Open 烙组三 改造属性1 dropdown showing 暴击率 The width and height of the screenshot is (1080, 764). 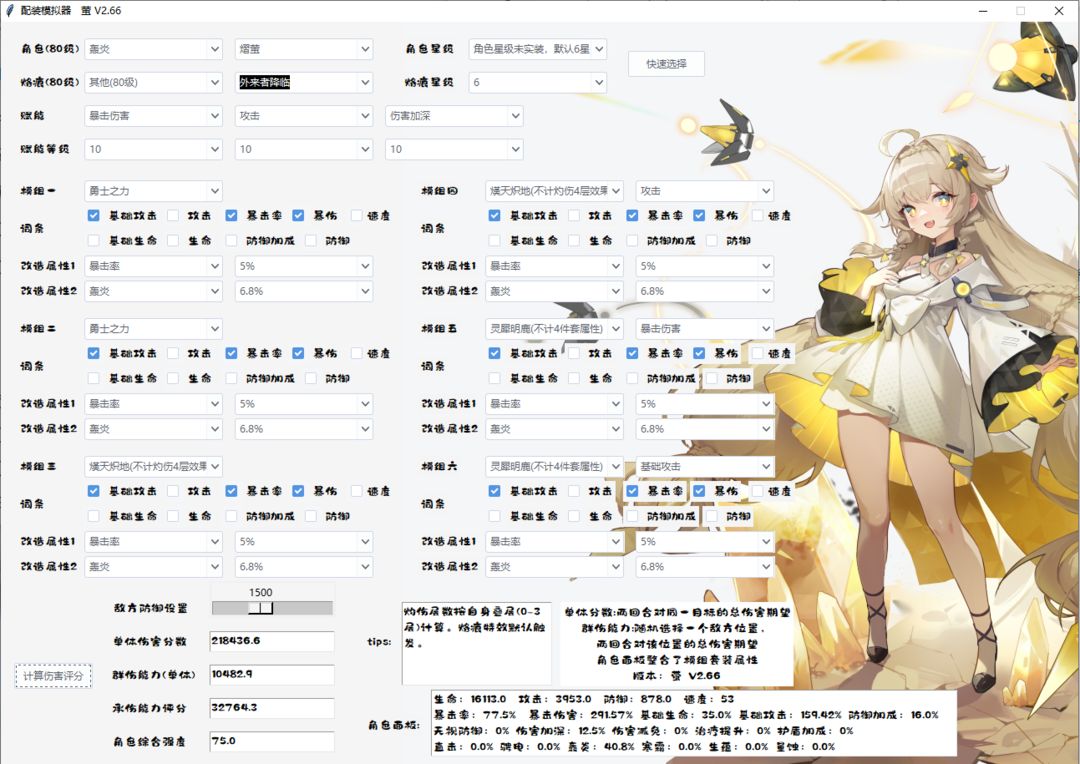click(153, 541)
